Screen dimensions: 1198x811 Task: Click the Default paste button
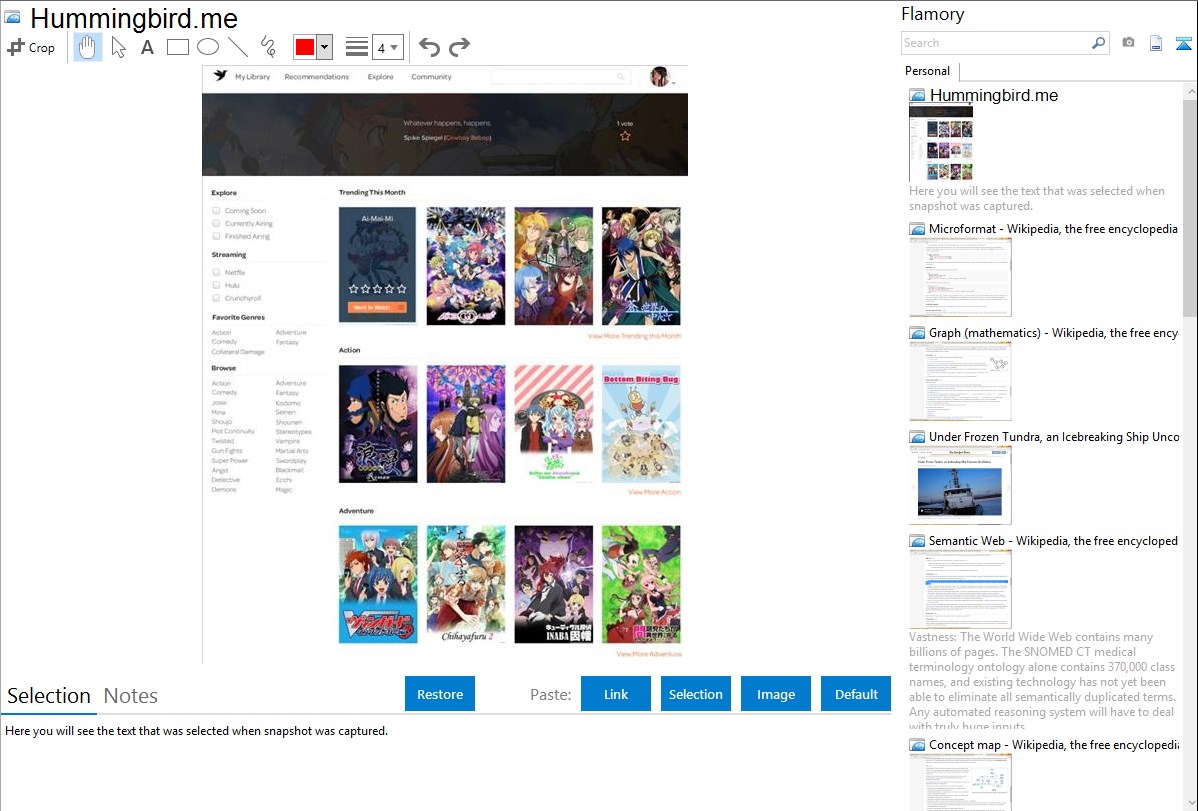(856, 694)
